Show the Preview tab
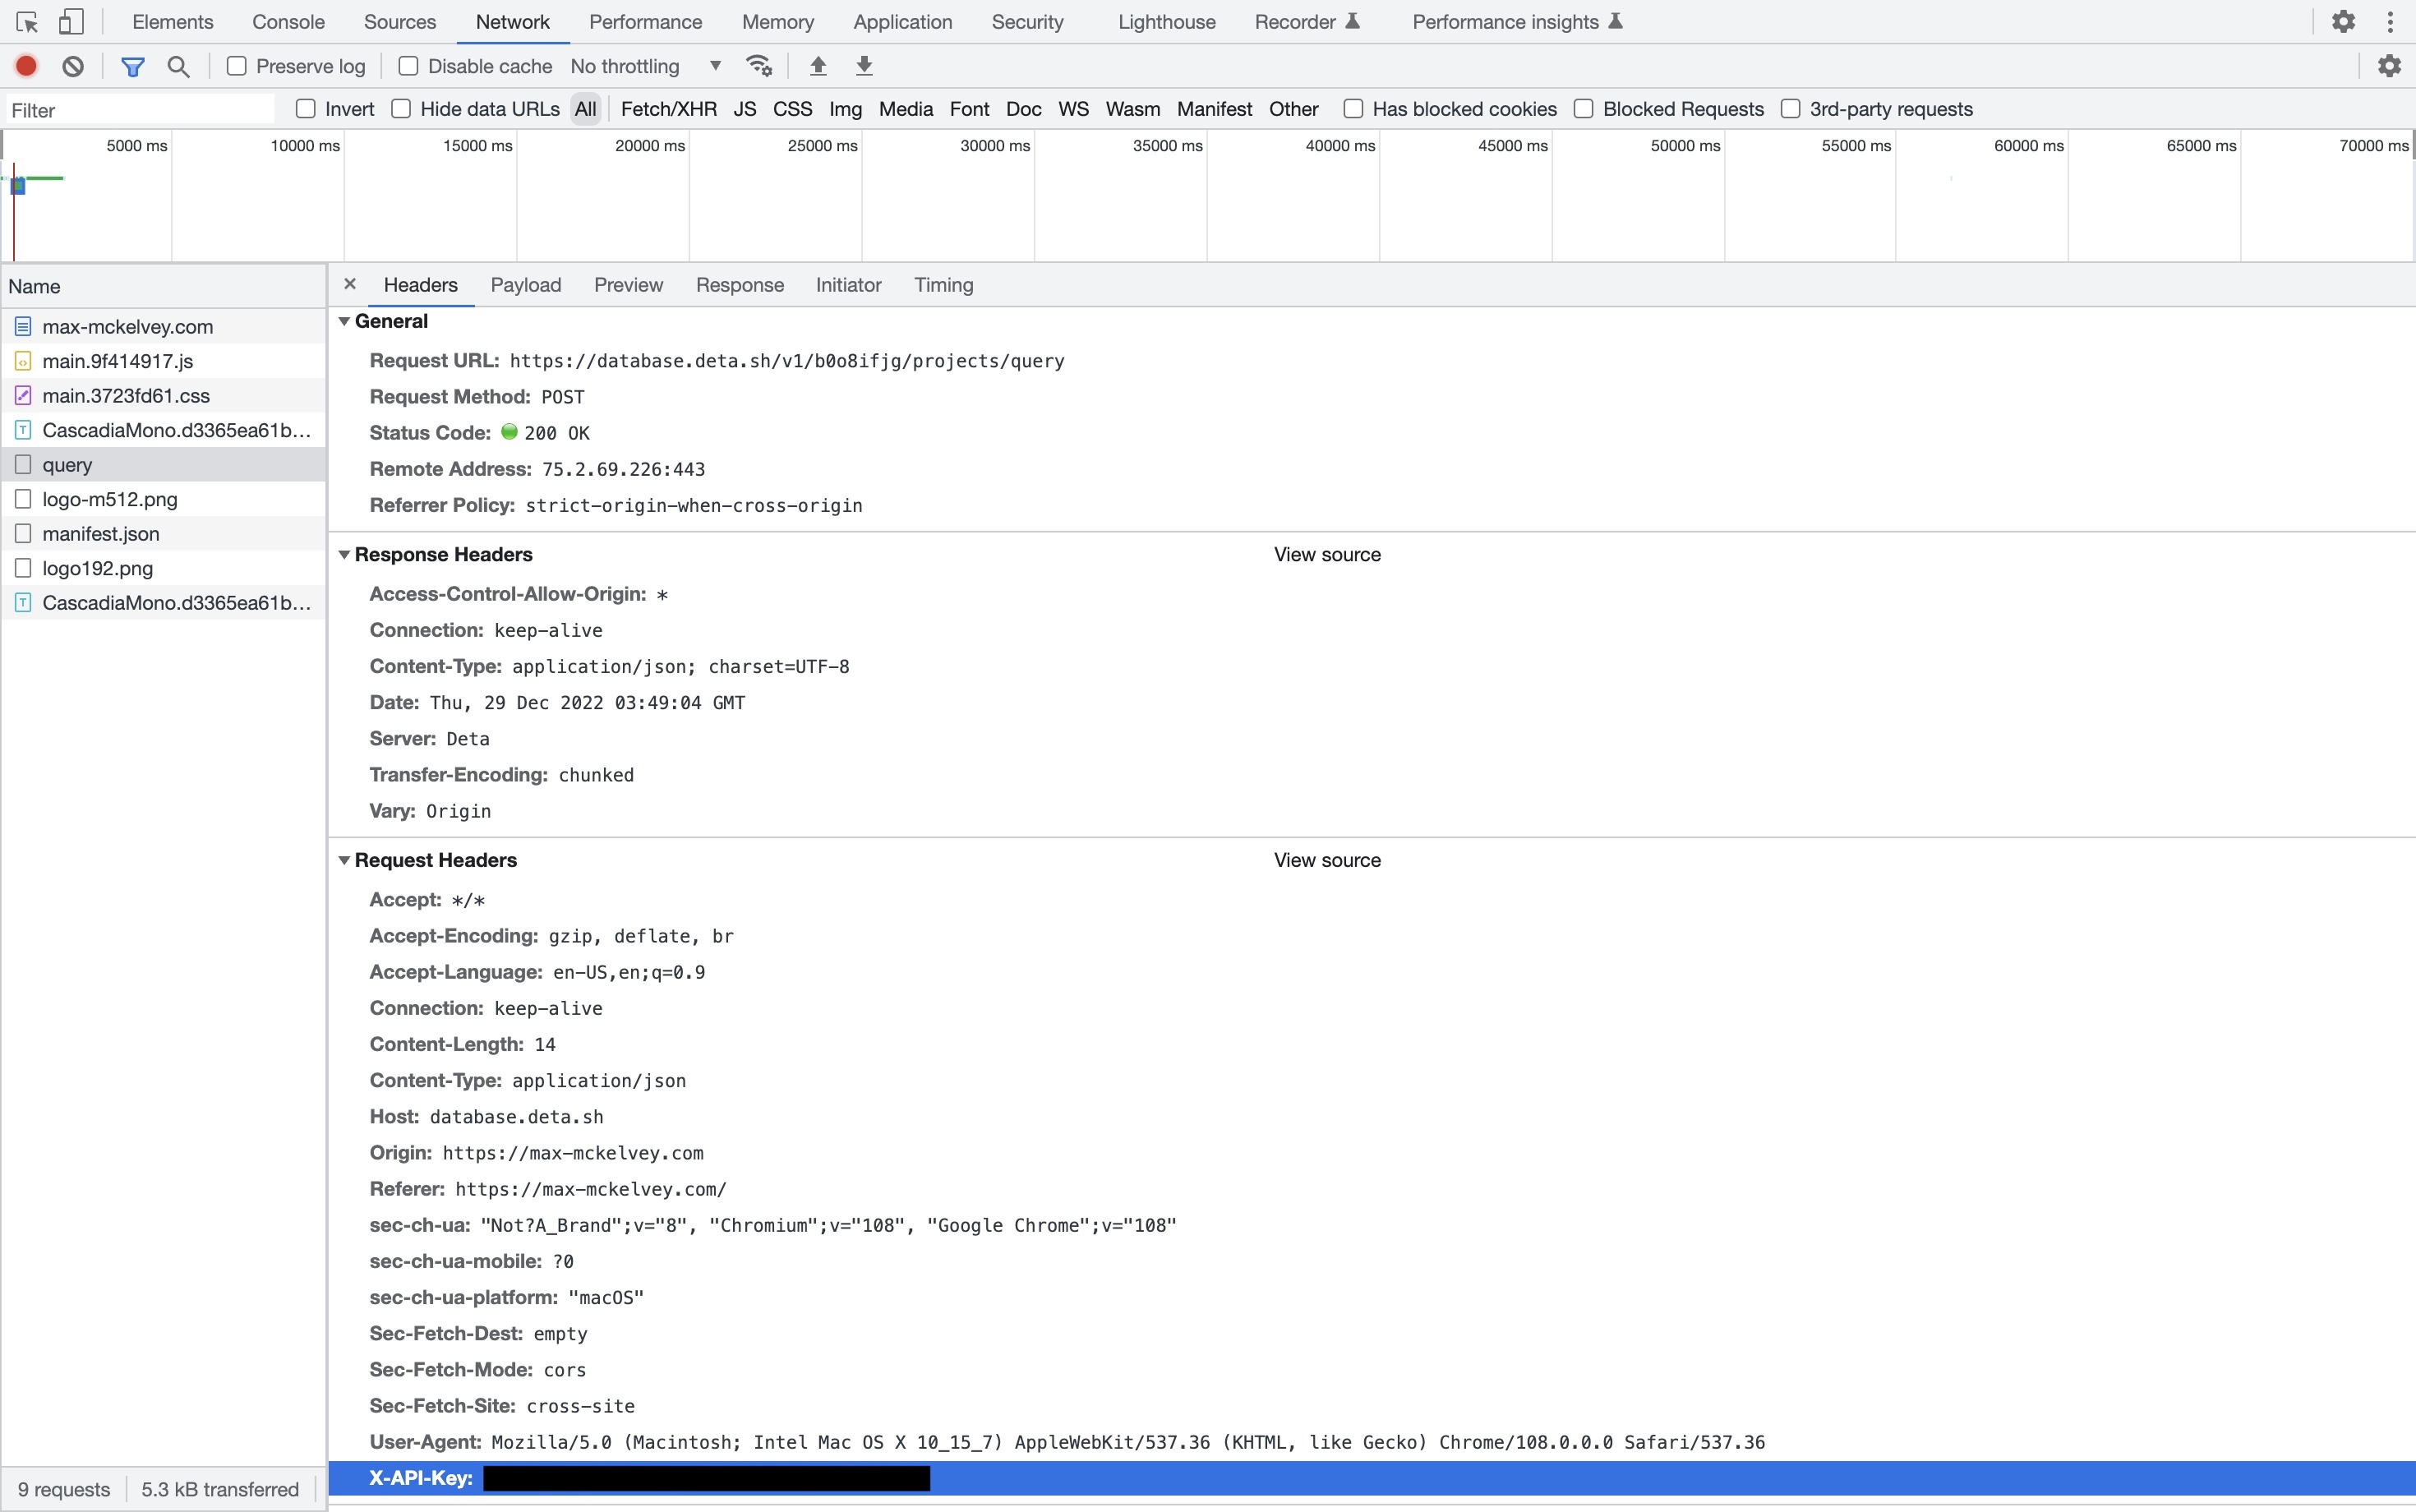Image resolution: width=2416 pixels, height=1512 pixels. pyautogui.click(x=628, y=285)
